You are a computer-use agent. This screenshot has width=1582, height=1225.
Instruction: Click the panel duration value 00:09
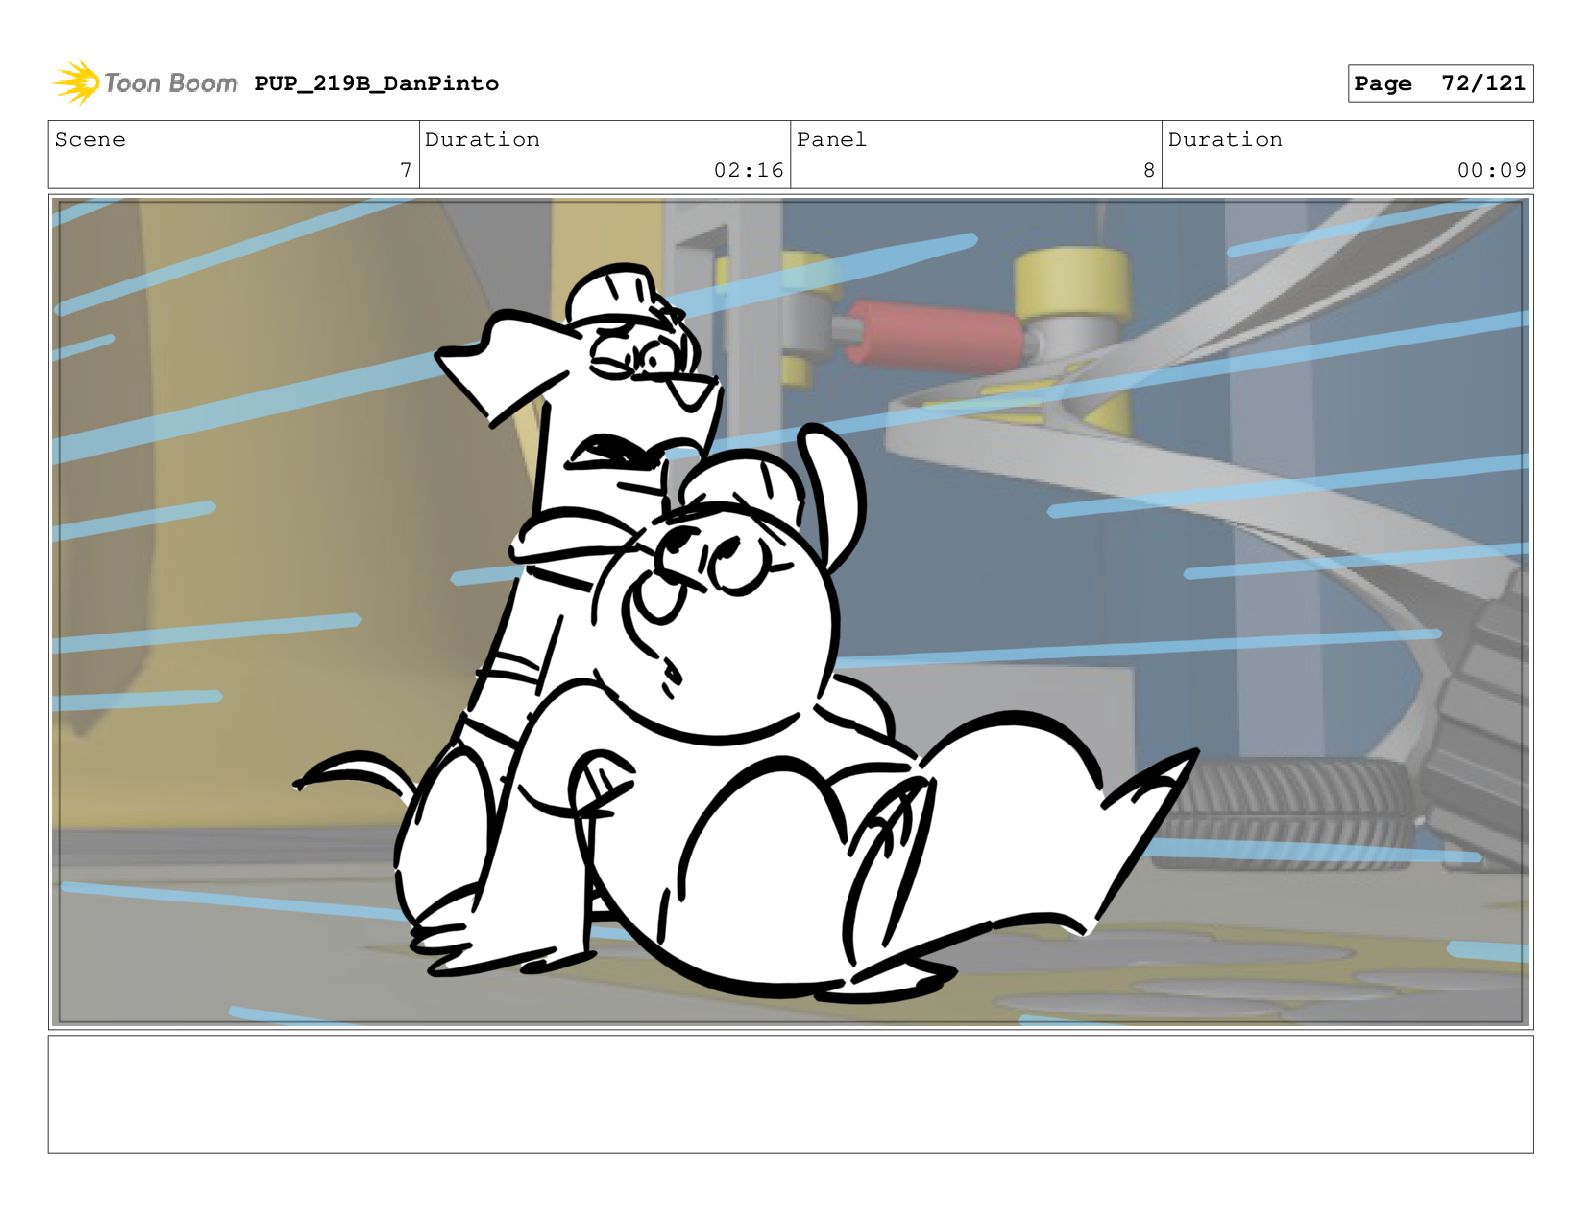1491,170
